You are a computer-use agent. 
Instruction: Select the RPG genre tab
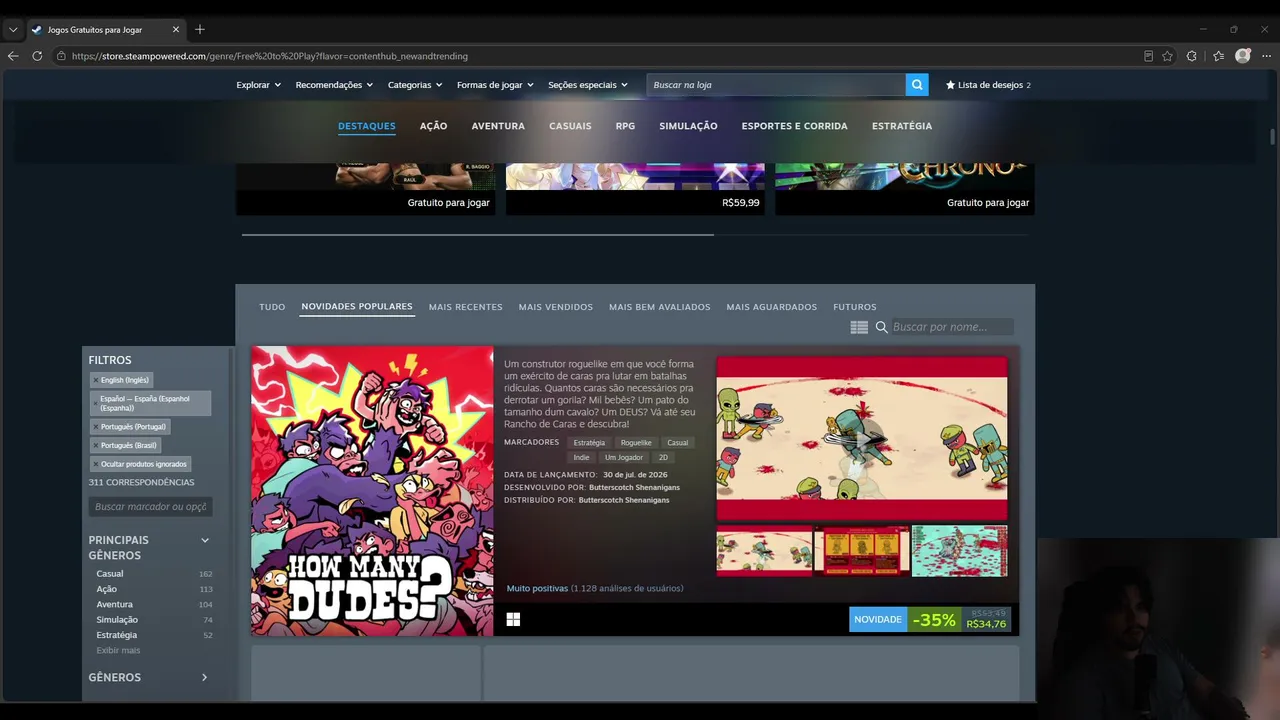[x=625, y=126]
